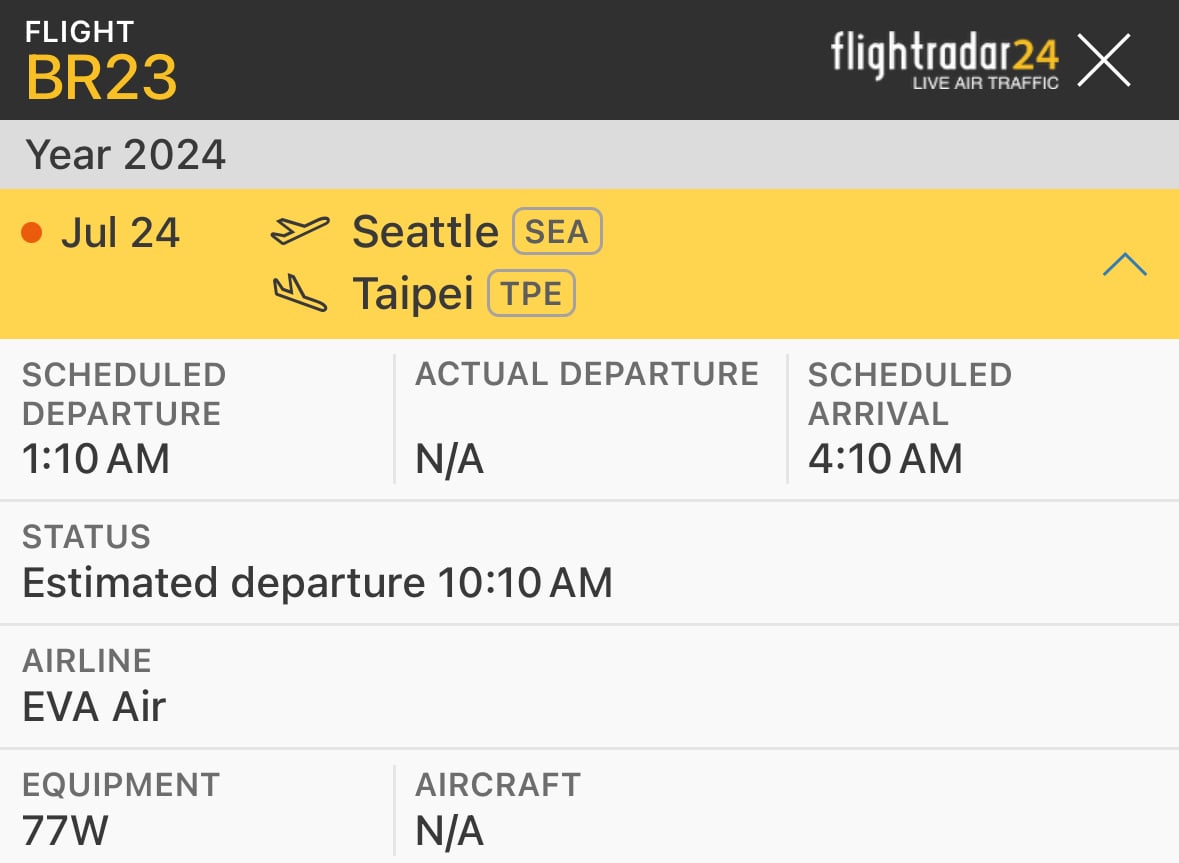
Task: Click the Jul 24 date label
Action: coord(120,232)
